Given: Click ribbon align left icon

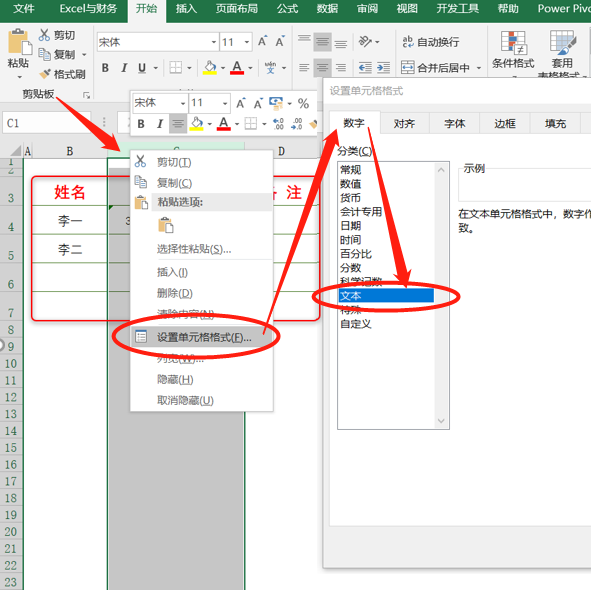Looking at the screenshot, I should [x=304, y=68].
